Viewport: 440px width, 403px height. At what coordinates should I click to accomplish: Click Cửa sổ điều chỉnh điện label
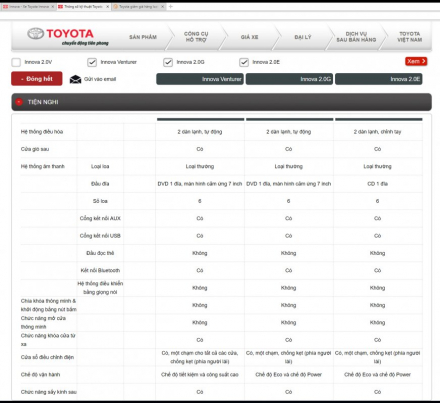pyautogui.click(x=47, y=357)
